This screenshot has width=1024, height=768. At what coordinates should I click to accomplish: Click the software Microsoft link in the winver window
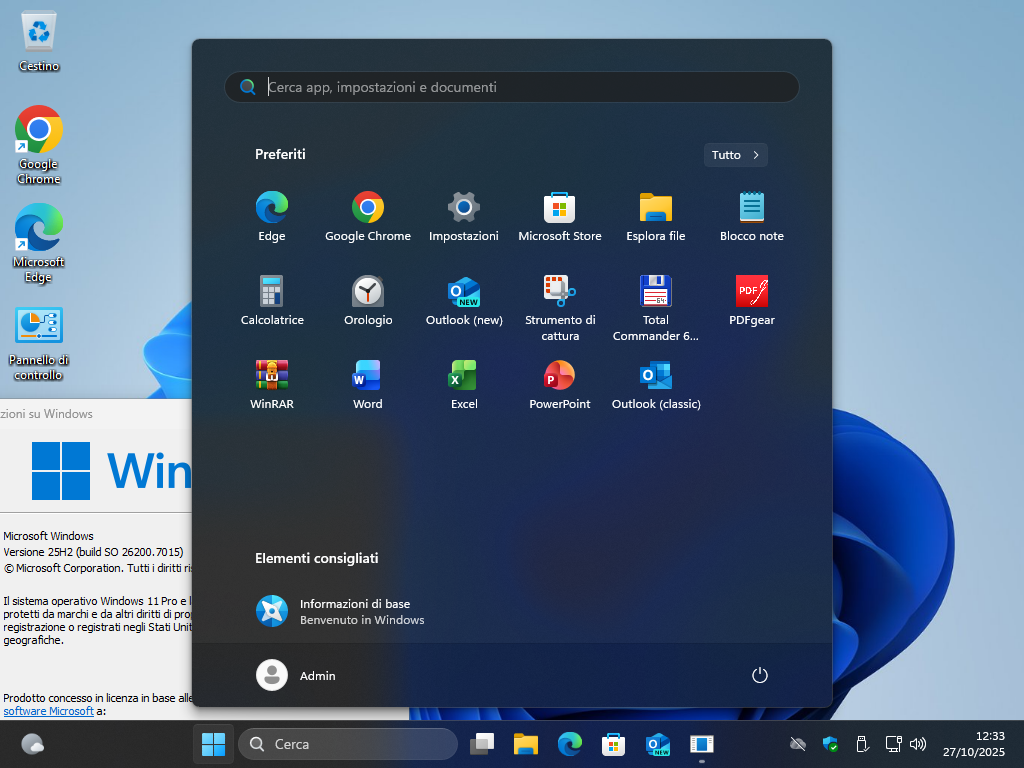click(x=48, y=711)
